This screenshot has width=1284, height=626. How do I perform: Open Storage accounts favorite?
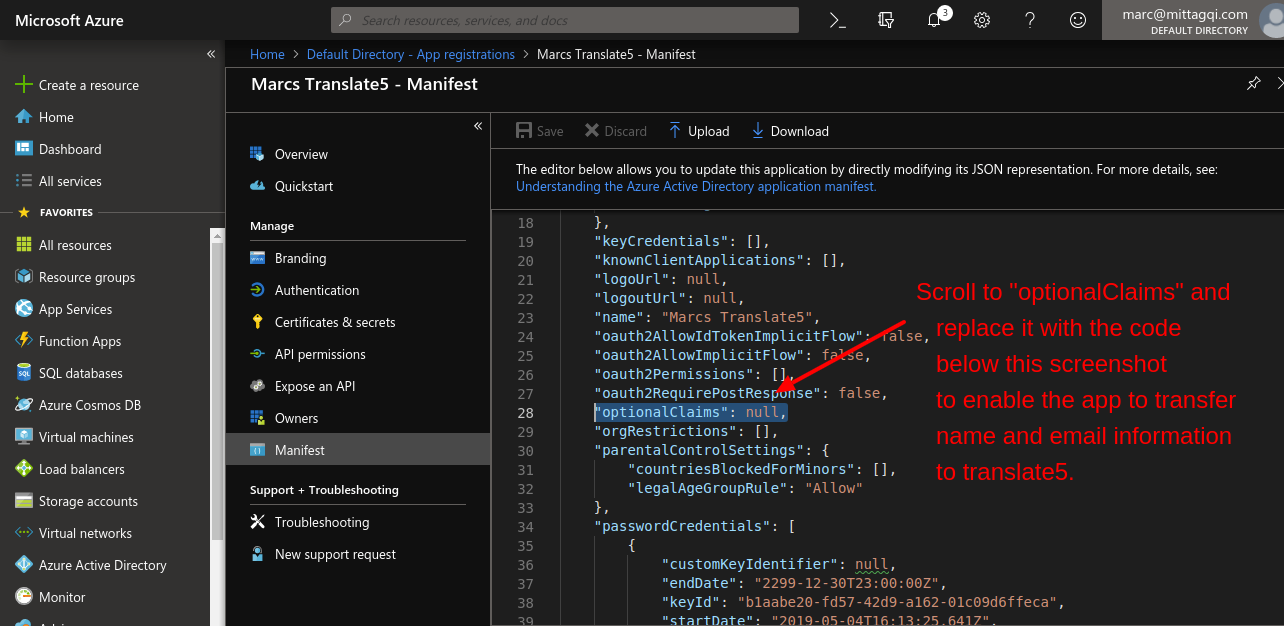[x=76, y=501]
